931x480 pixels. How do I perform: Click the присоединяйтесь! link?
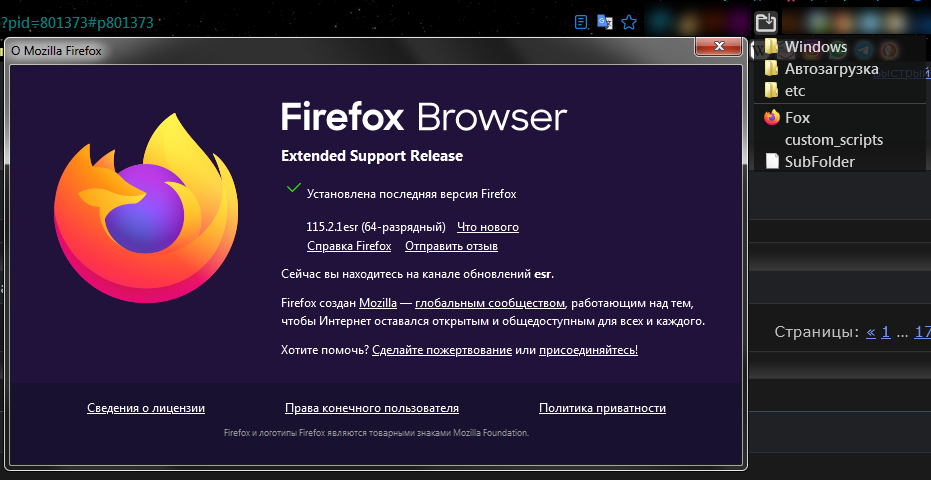coord(588,350)
